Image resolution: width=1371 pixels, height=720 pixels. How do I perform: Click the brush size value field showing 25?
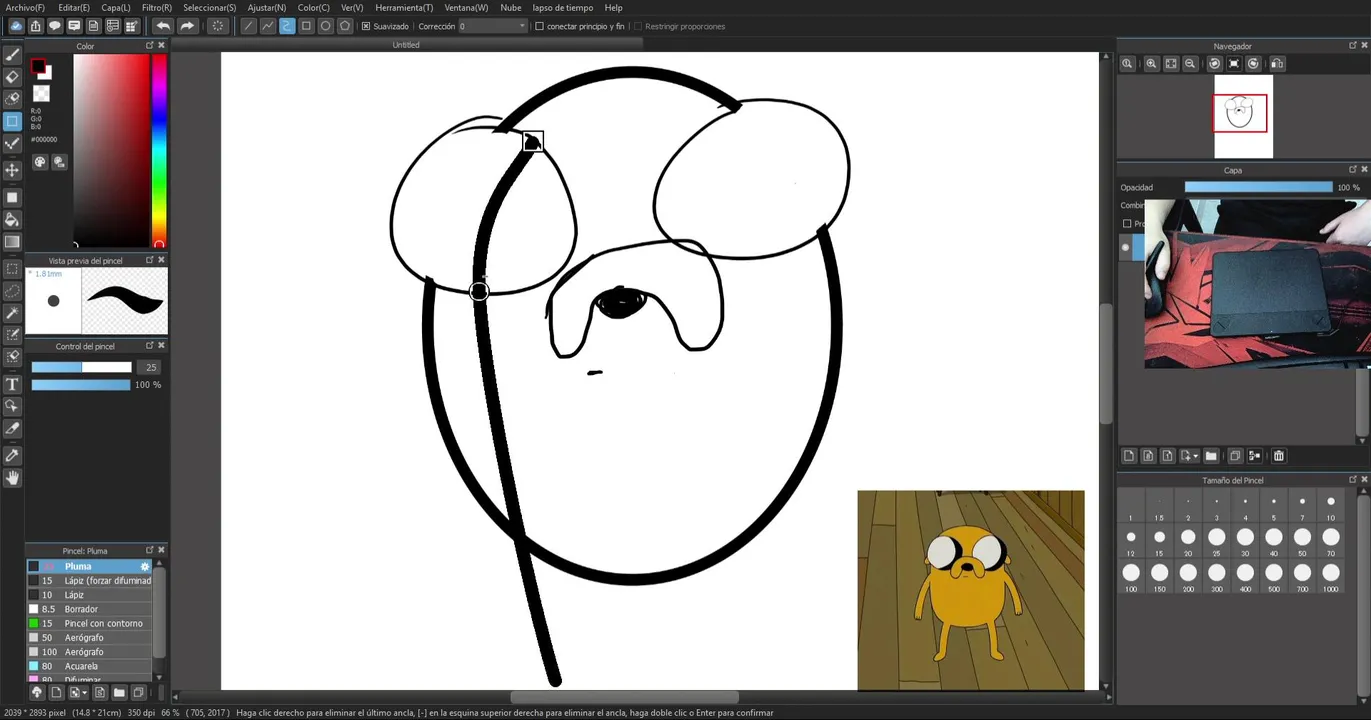click(x=150, y=367)
